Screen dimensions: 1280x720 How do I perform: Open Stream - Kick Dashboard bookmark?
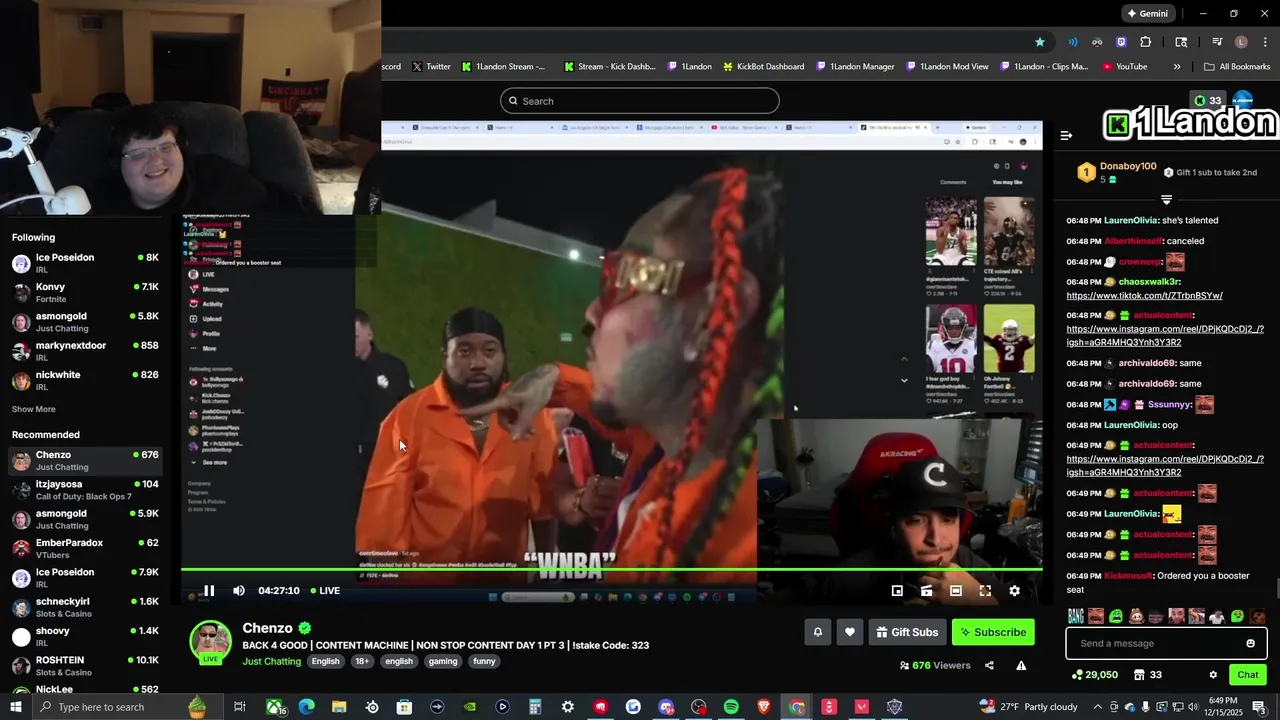[x=609, y=67]
